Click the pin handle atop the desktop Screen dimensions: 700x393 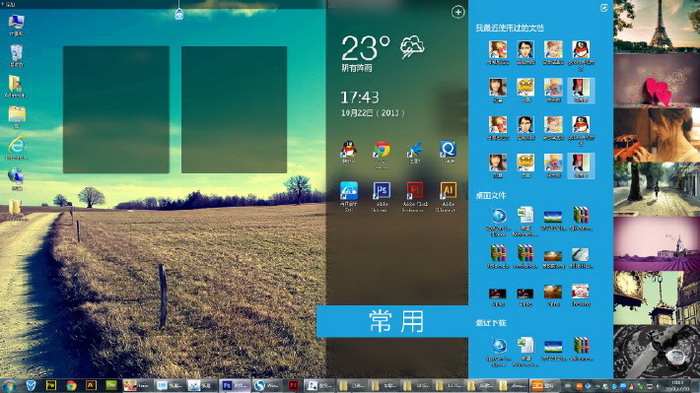coord(179,14)
